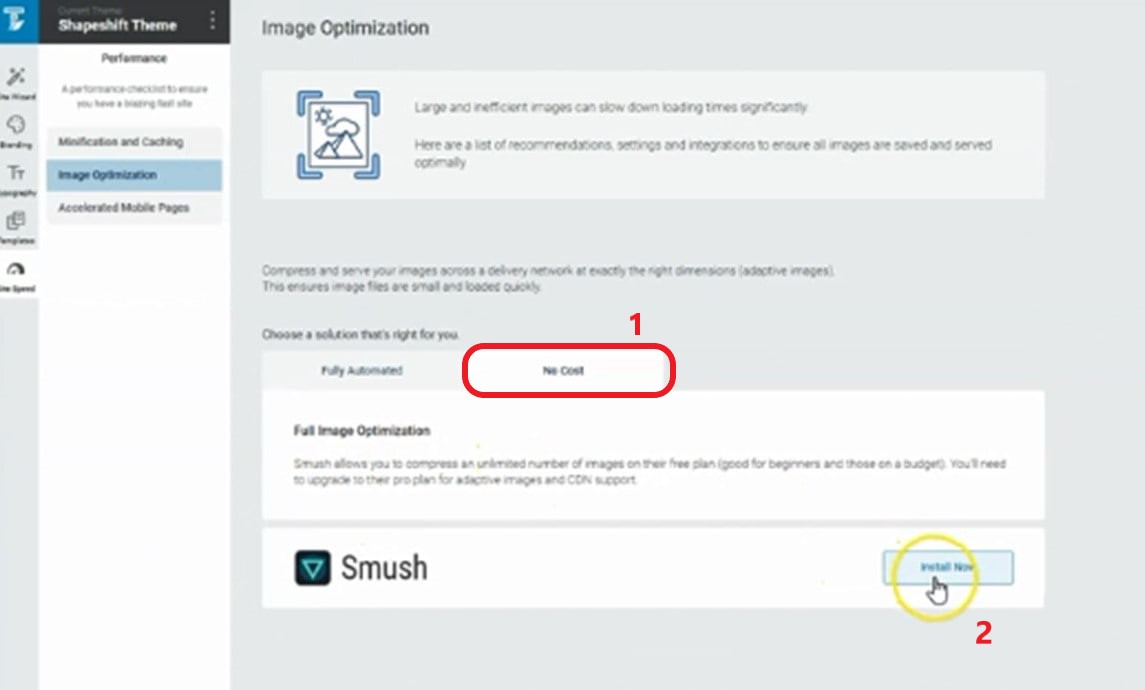Open the three-dot theme options menu

(x=212, y=20)
